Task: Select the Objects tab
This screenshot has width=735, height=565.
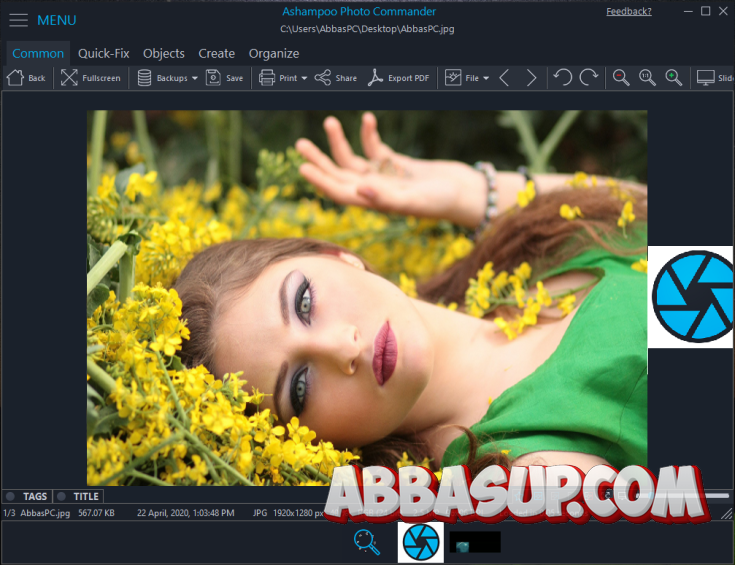Action: point(164,53)
